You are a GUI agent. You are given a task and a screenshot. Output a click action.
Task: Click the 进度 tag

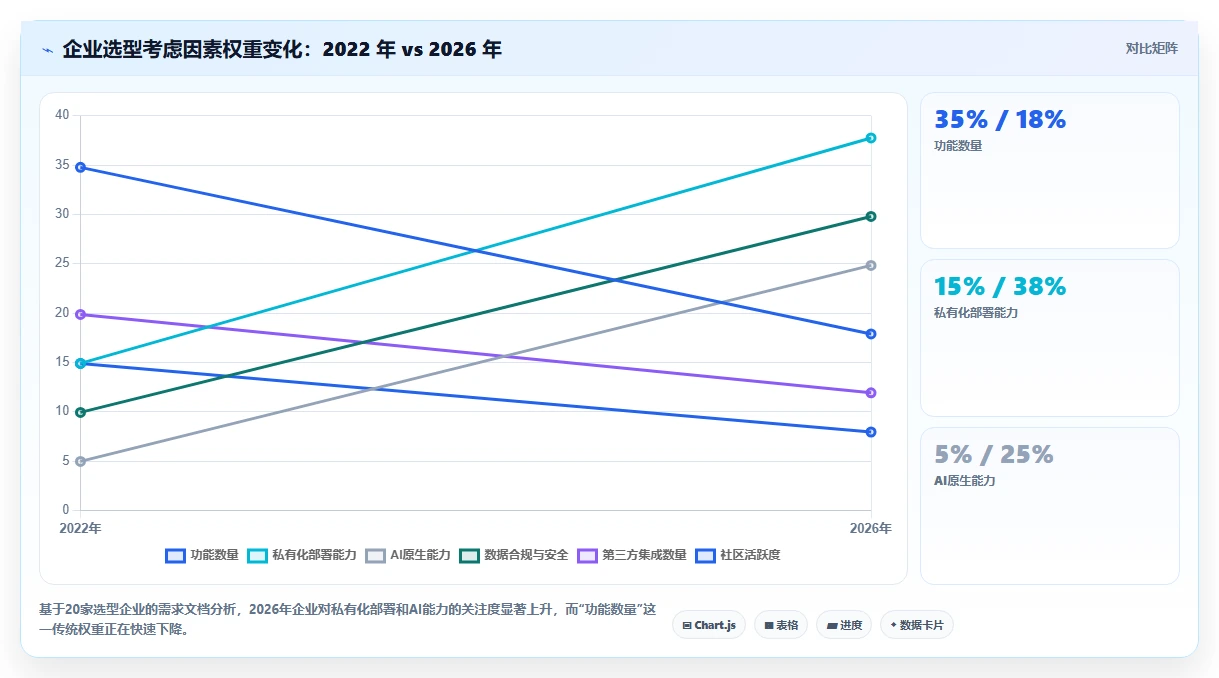click(844, 625)
